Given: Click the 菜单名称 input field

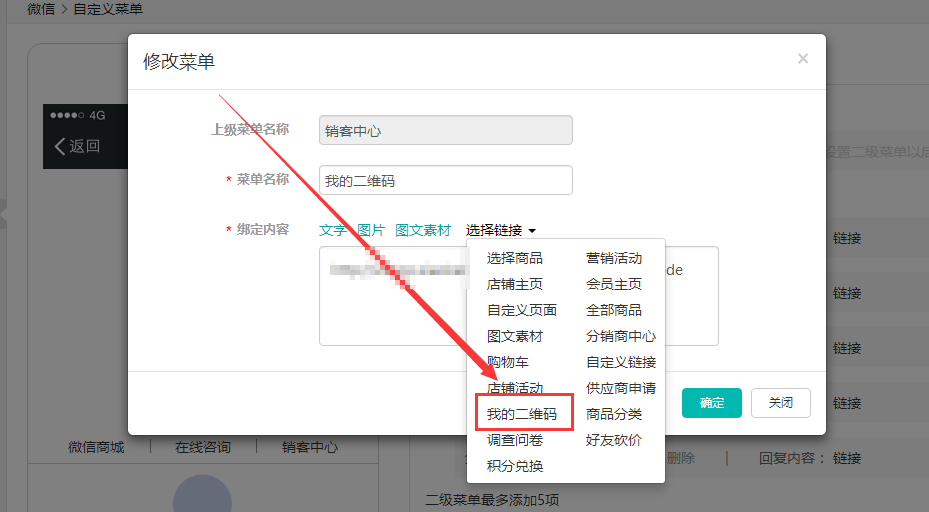Looking at the screenshot, I should point(446,181).
